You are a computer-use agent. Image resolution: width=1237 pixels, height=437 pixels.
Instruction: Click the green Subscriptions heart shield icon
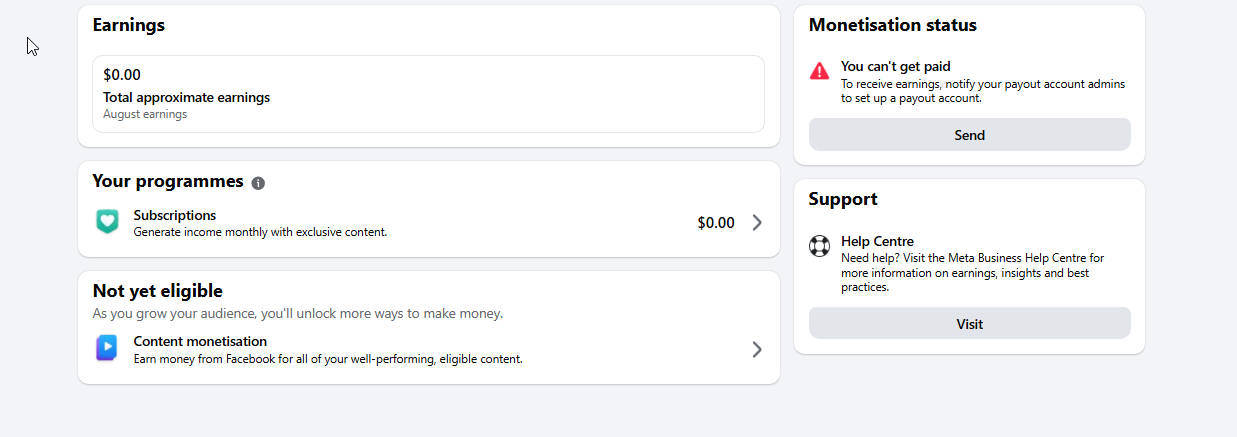coord(107,222)
